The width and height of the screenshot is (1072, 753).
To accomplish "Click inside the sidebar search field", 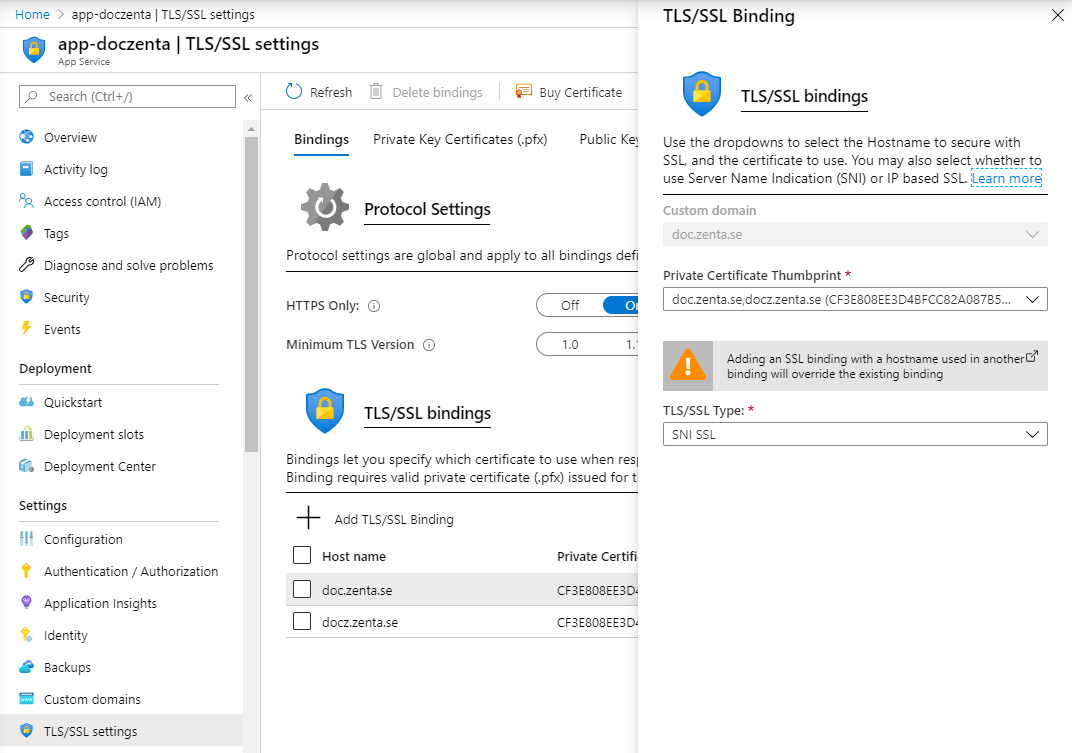I will click(x=127, y=96).
